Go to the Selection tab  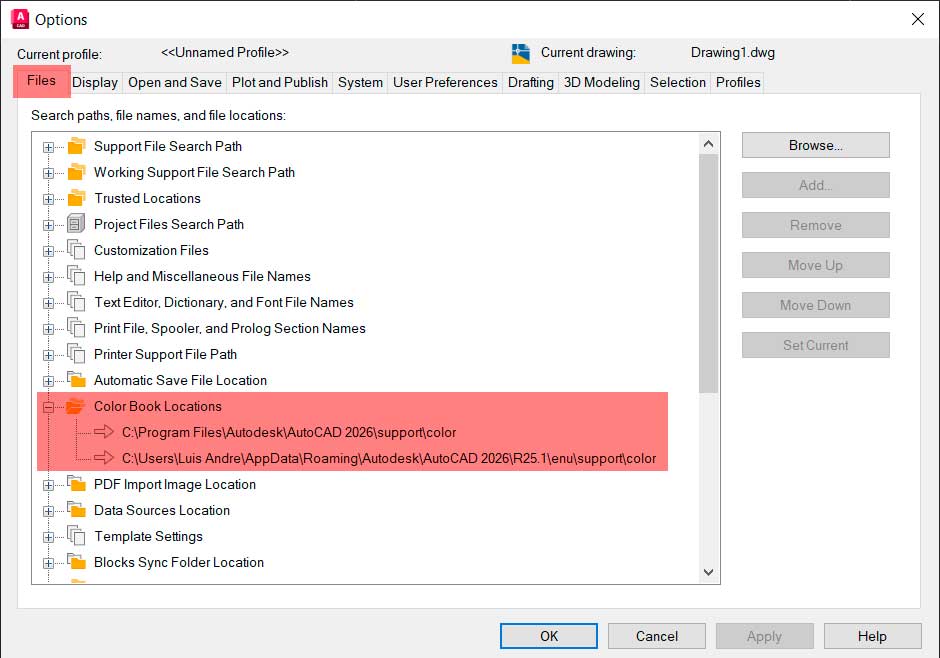pyautogui.click(x=678, y=82)
